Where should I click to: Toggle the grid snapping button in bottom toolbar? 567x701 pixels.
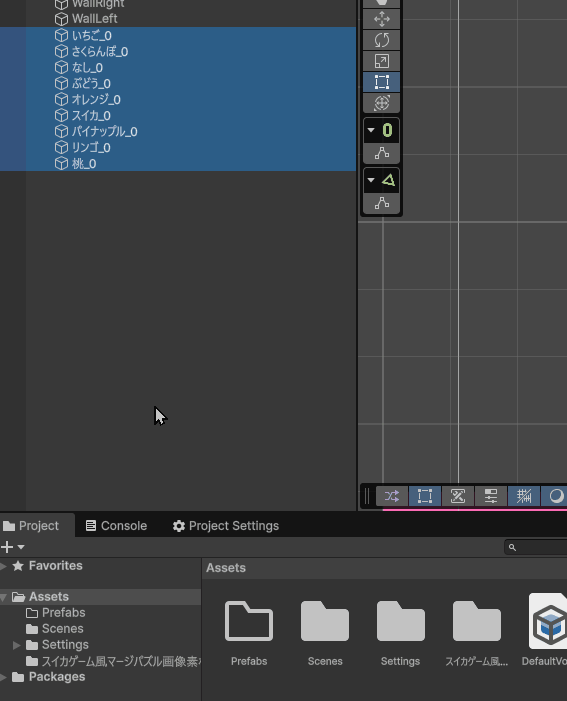point(524,496)
